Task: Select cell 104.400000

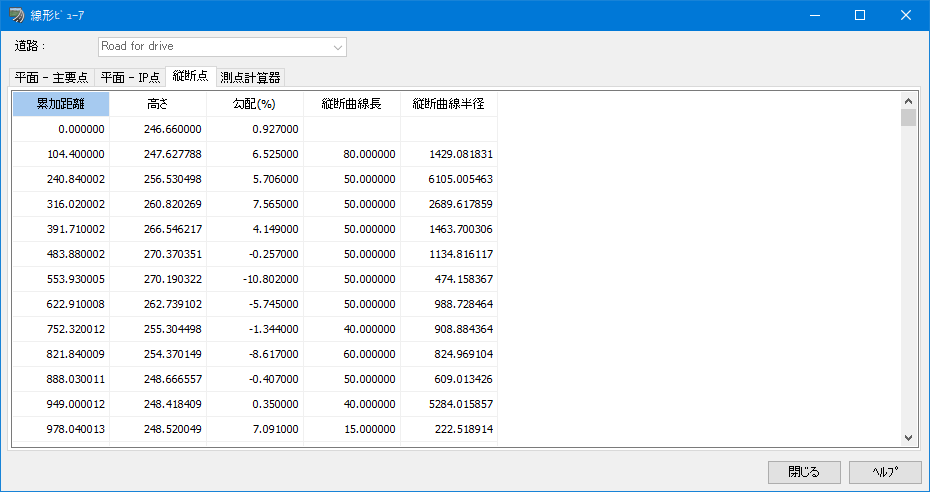Action: 60,154
